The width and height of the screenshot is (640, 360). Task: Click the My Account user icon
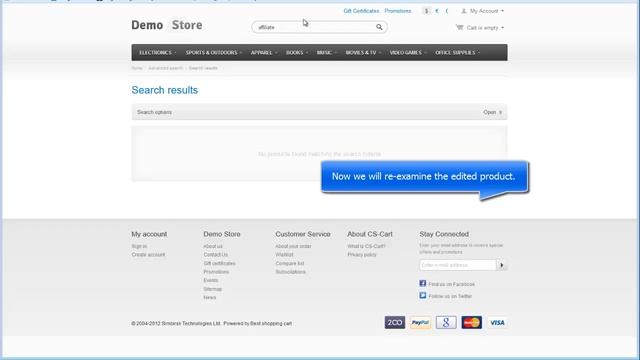464,11
